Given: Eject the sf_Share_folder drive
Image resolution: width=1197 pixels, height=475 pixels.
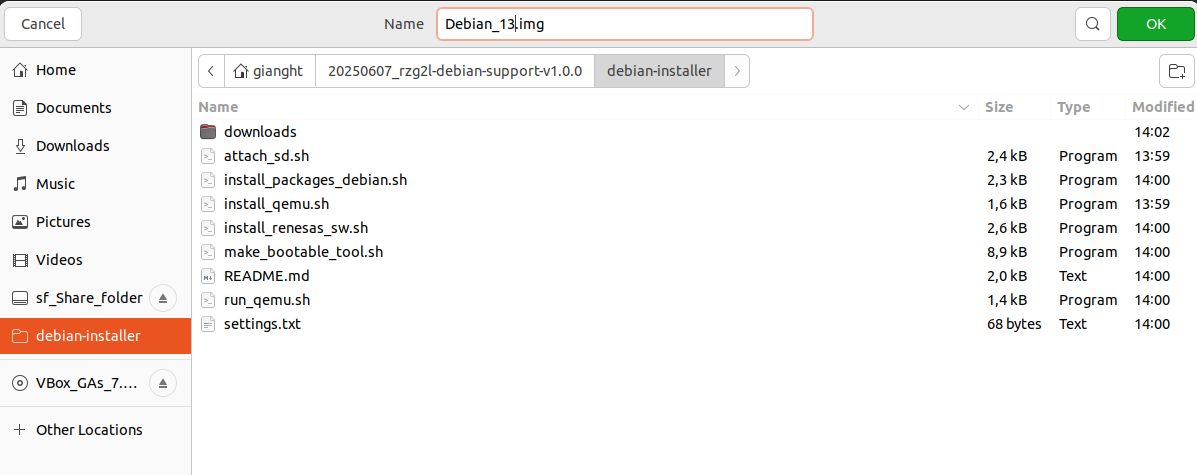Looking at the screenshot, I should pyautogui.click(x=163, y=298).
